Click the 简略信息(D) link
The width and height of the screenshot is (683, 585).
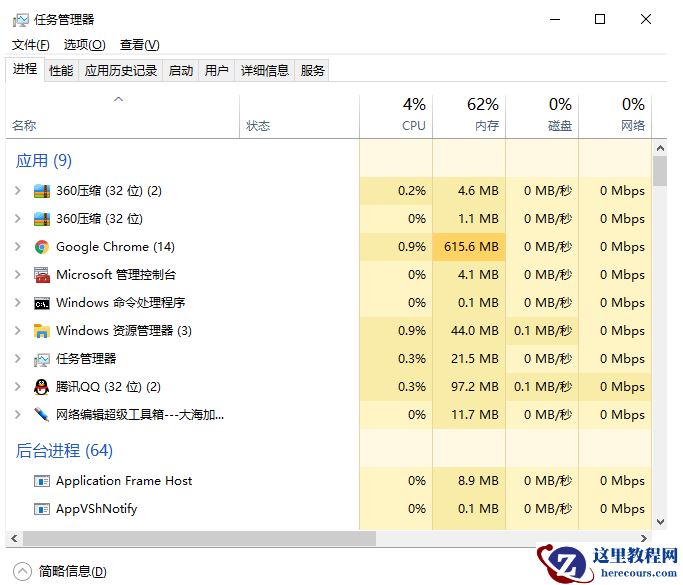(72, 571)
